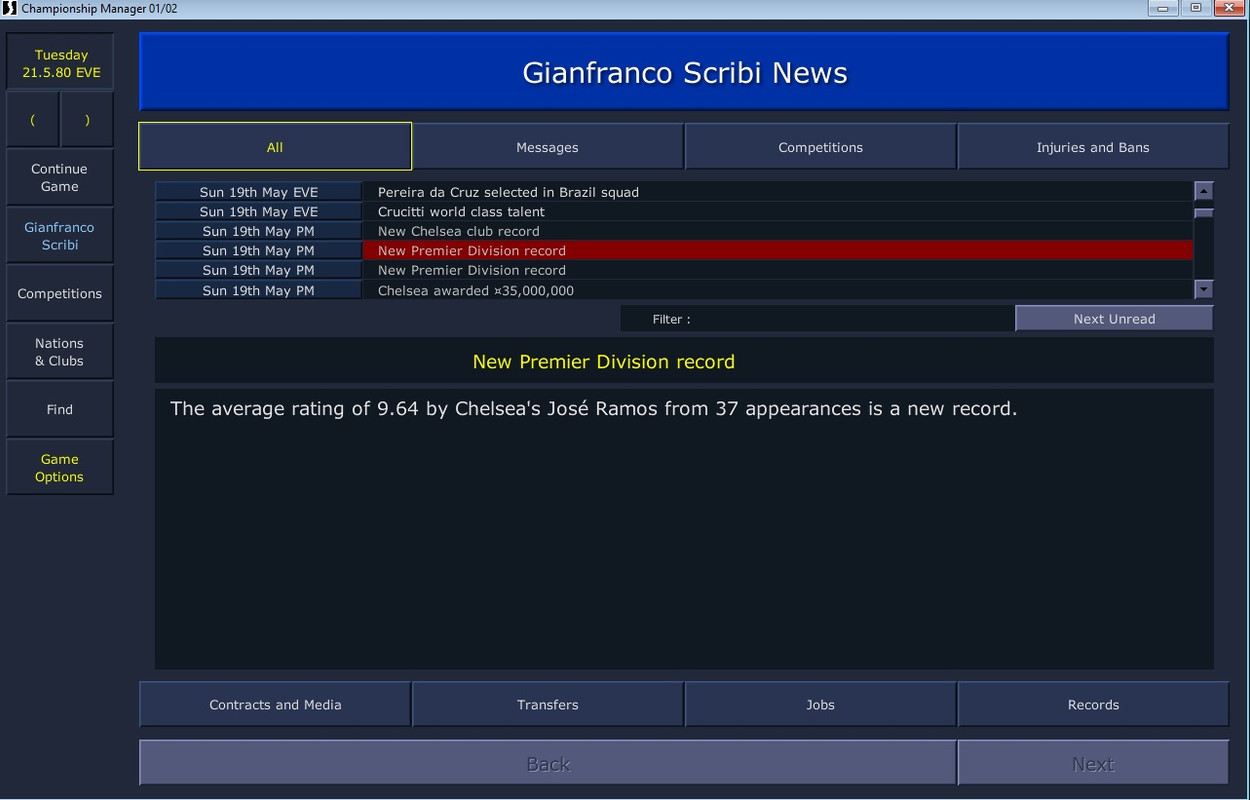Click the news list scrollbar thumb

click(x=1204, y=212)
